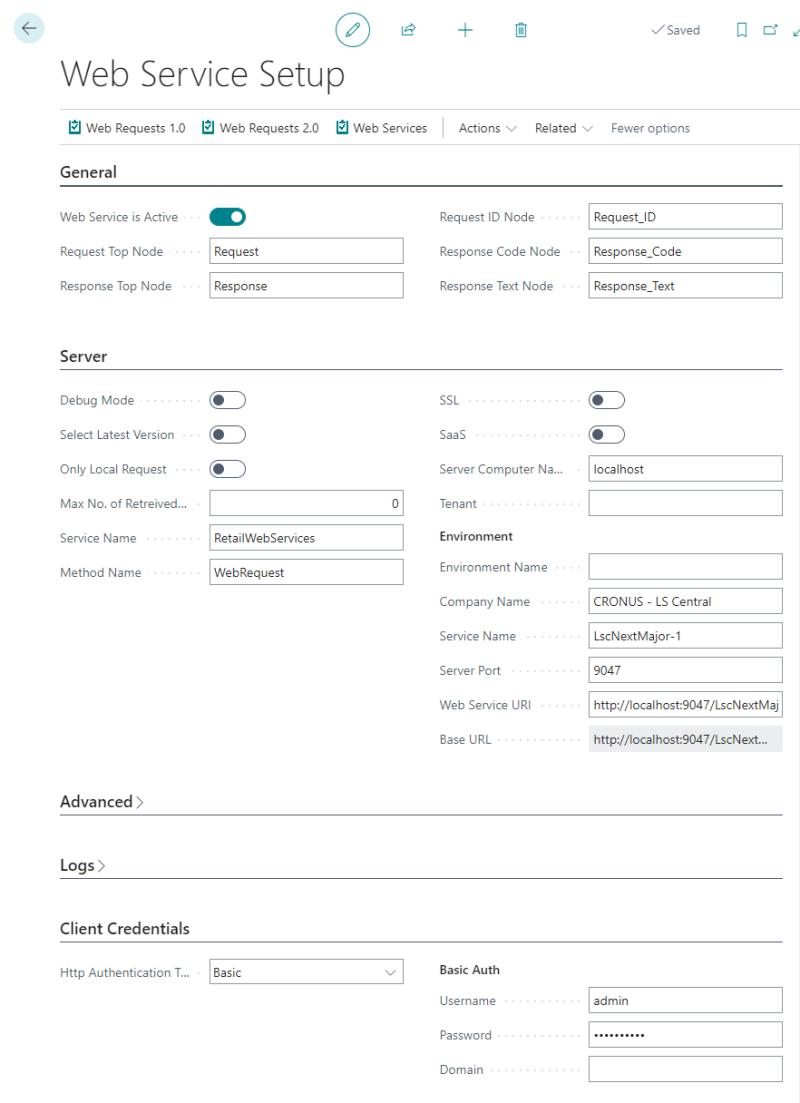Disable the Web Service is Active toggle
The height and width of the screenshot is (1103, 800).
pyautogui.click(x=227, y=216)
